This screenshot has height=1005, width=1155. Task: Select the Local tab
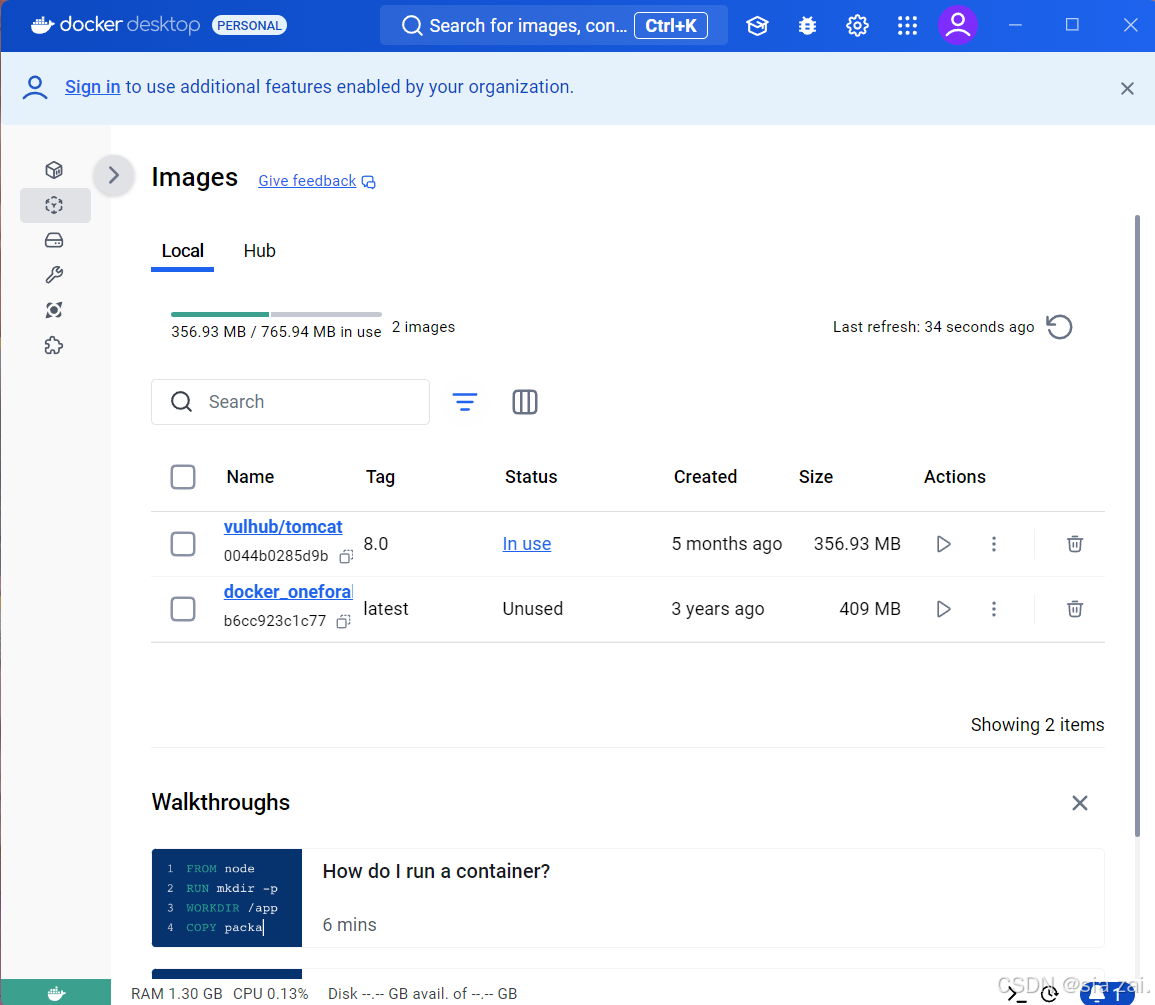[183, 251]
